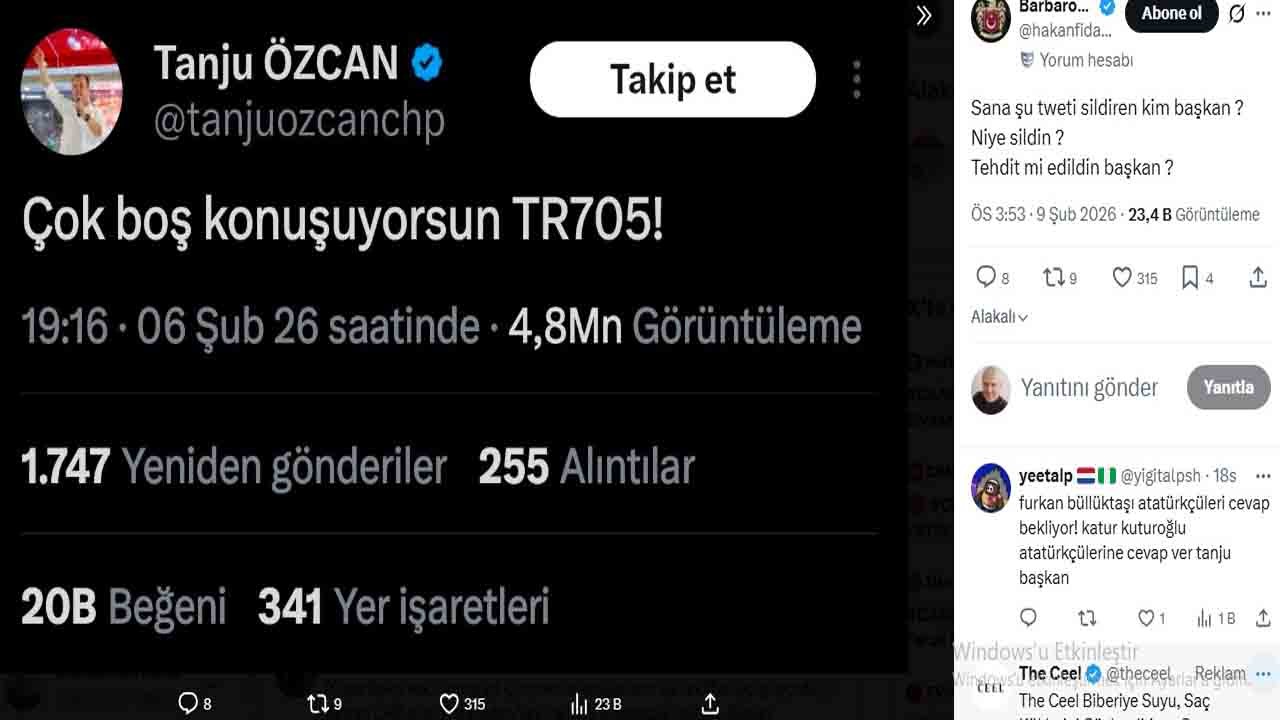Collapse the side panel with the double chevron
The image size is (1280, 720).
923,15
